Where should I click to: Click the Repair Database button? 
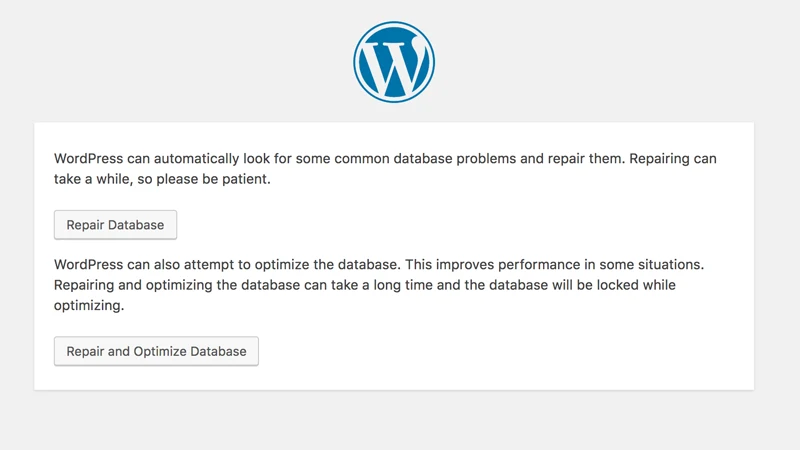[115, 224]
